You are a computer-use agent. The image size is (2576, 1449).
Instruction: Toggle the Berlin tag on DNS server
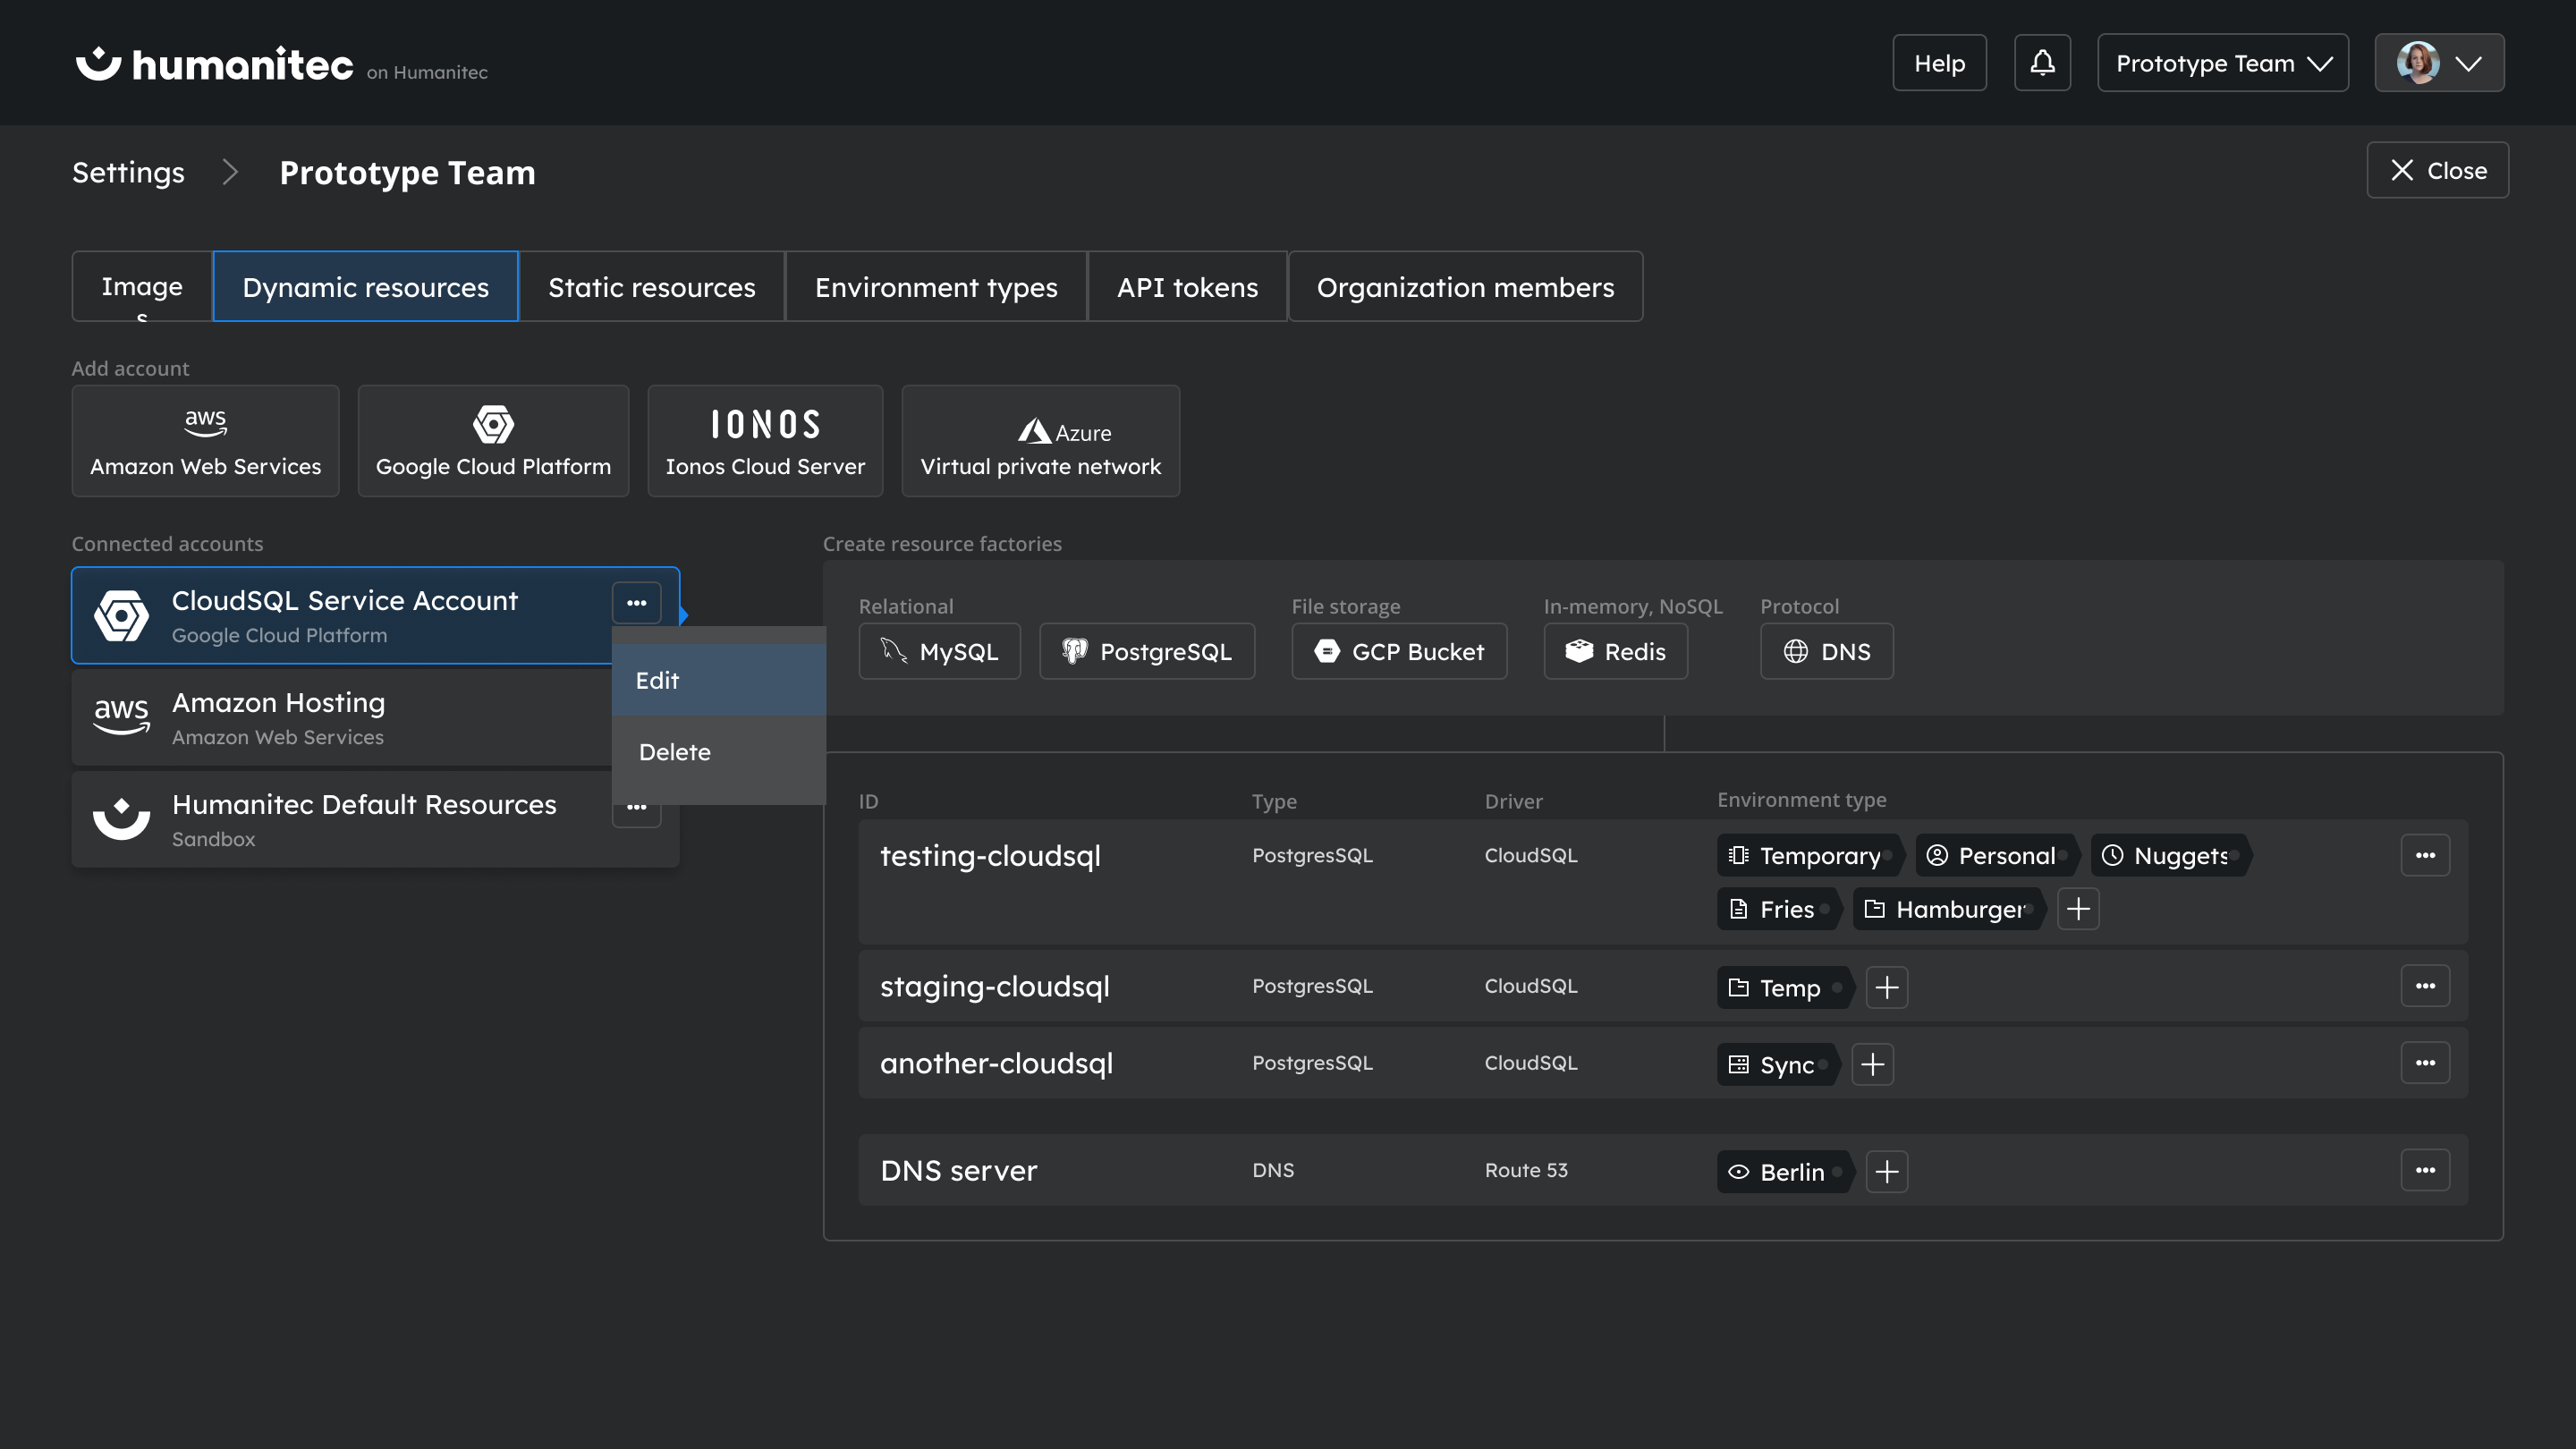click(1783, 1171)
